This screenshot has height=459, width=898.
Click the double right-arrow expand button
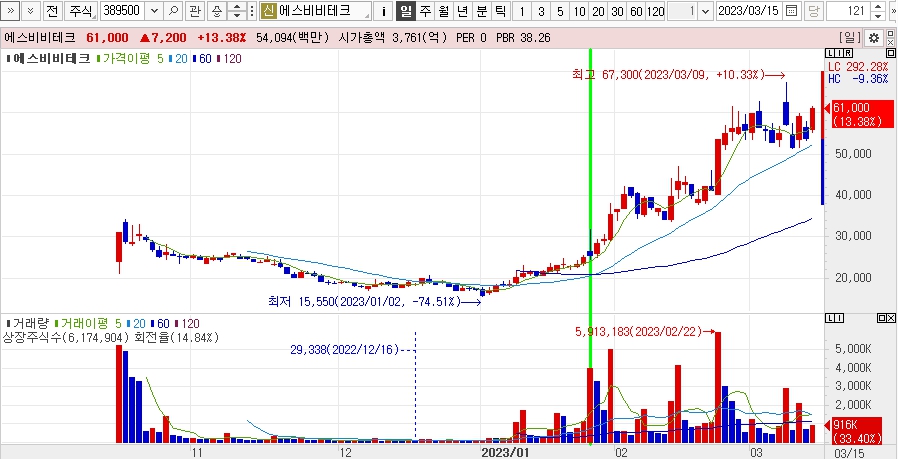tap(12, 10)
